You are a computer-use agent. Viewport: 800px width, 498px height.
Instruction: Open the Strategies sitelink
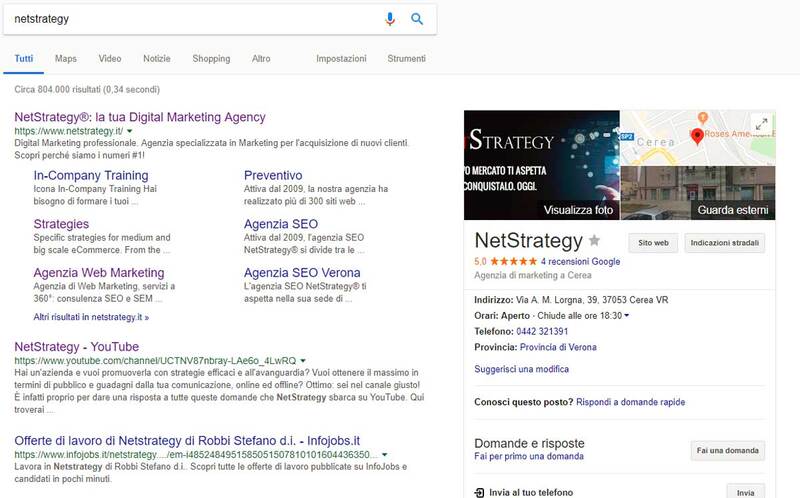coord(61,224)
